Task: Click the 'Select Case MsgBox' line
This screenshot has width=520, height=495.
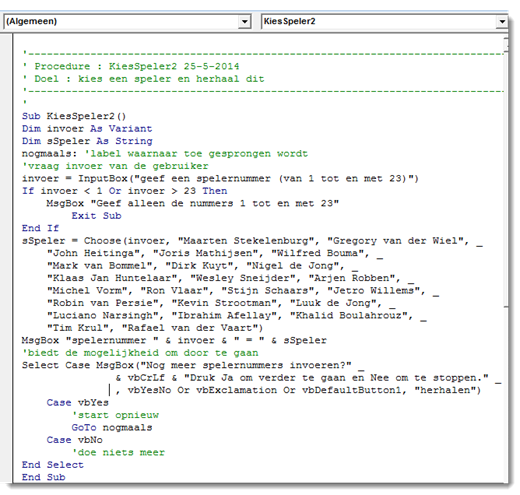Action: (193, 365)
